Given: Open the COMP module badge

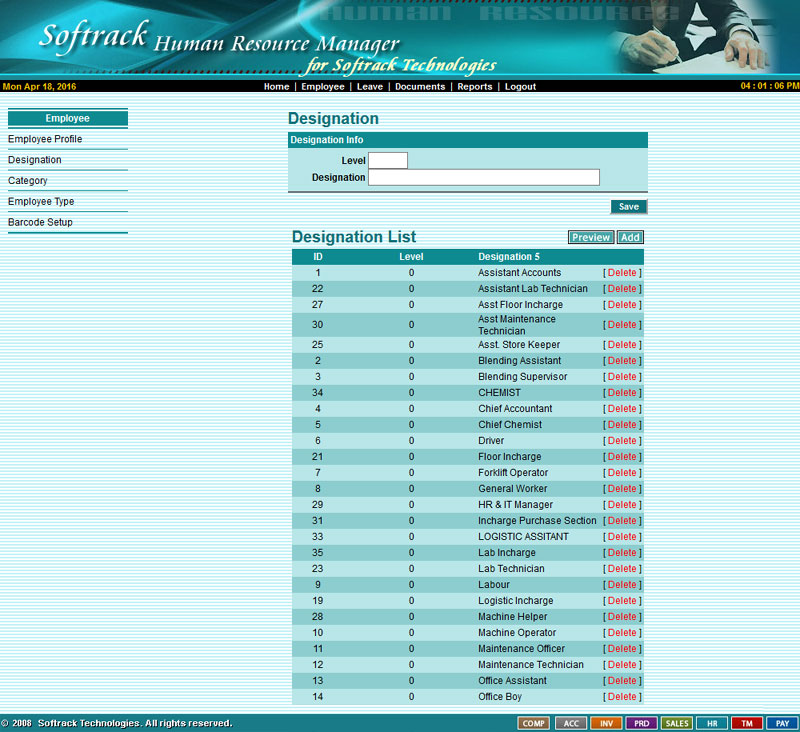Looking at the screenshot, I should point(534,723).
